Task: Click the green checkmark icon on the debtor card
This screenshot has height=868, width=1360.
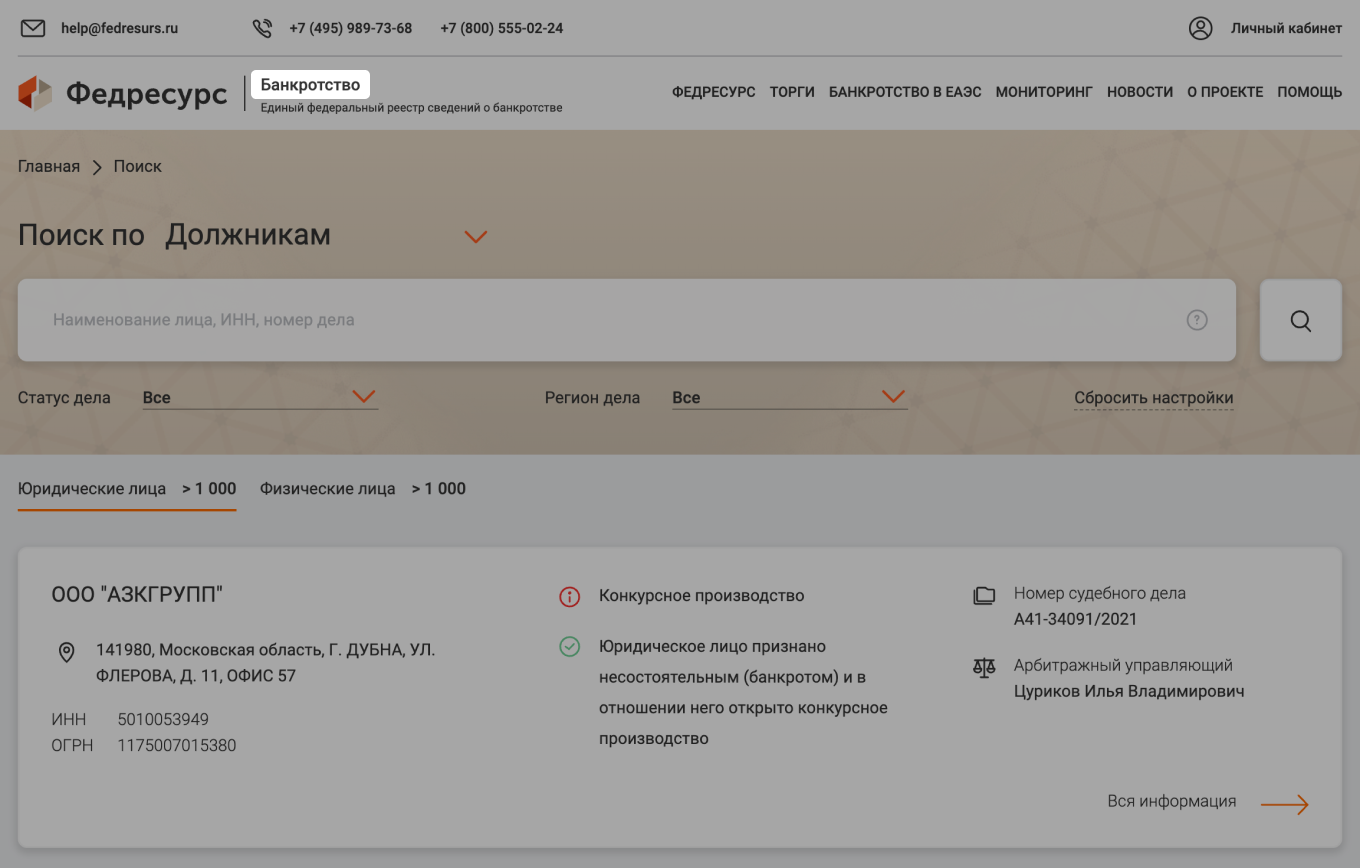Action: (569, 647)
